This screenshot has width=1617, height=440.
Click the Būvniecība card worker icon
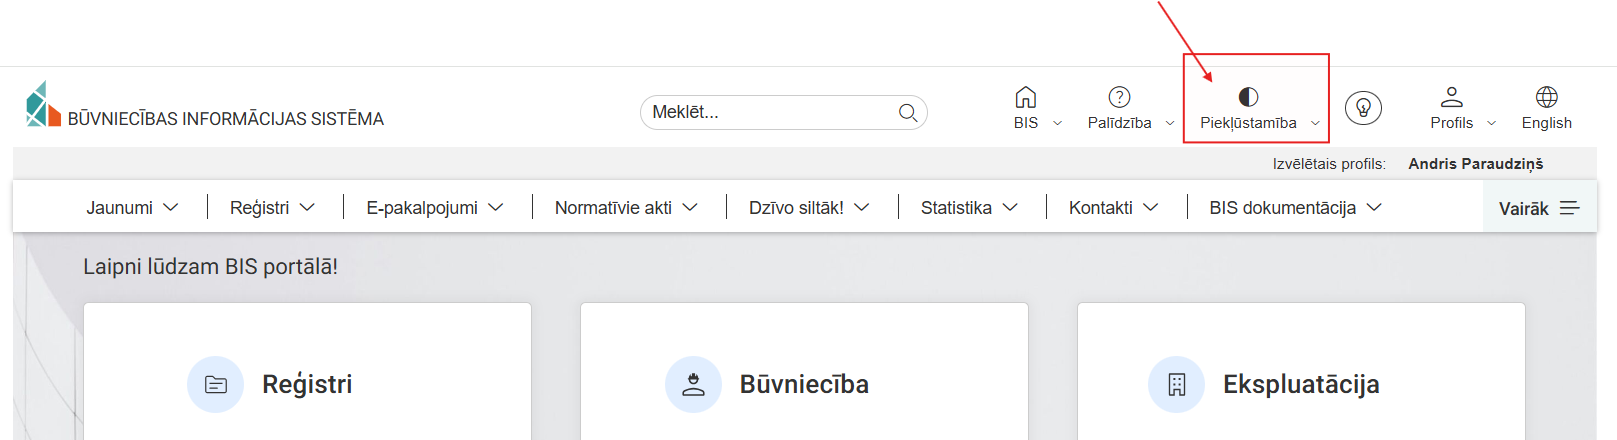pos(693,384)
